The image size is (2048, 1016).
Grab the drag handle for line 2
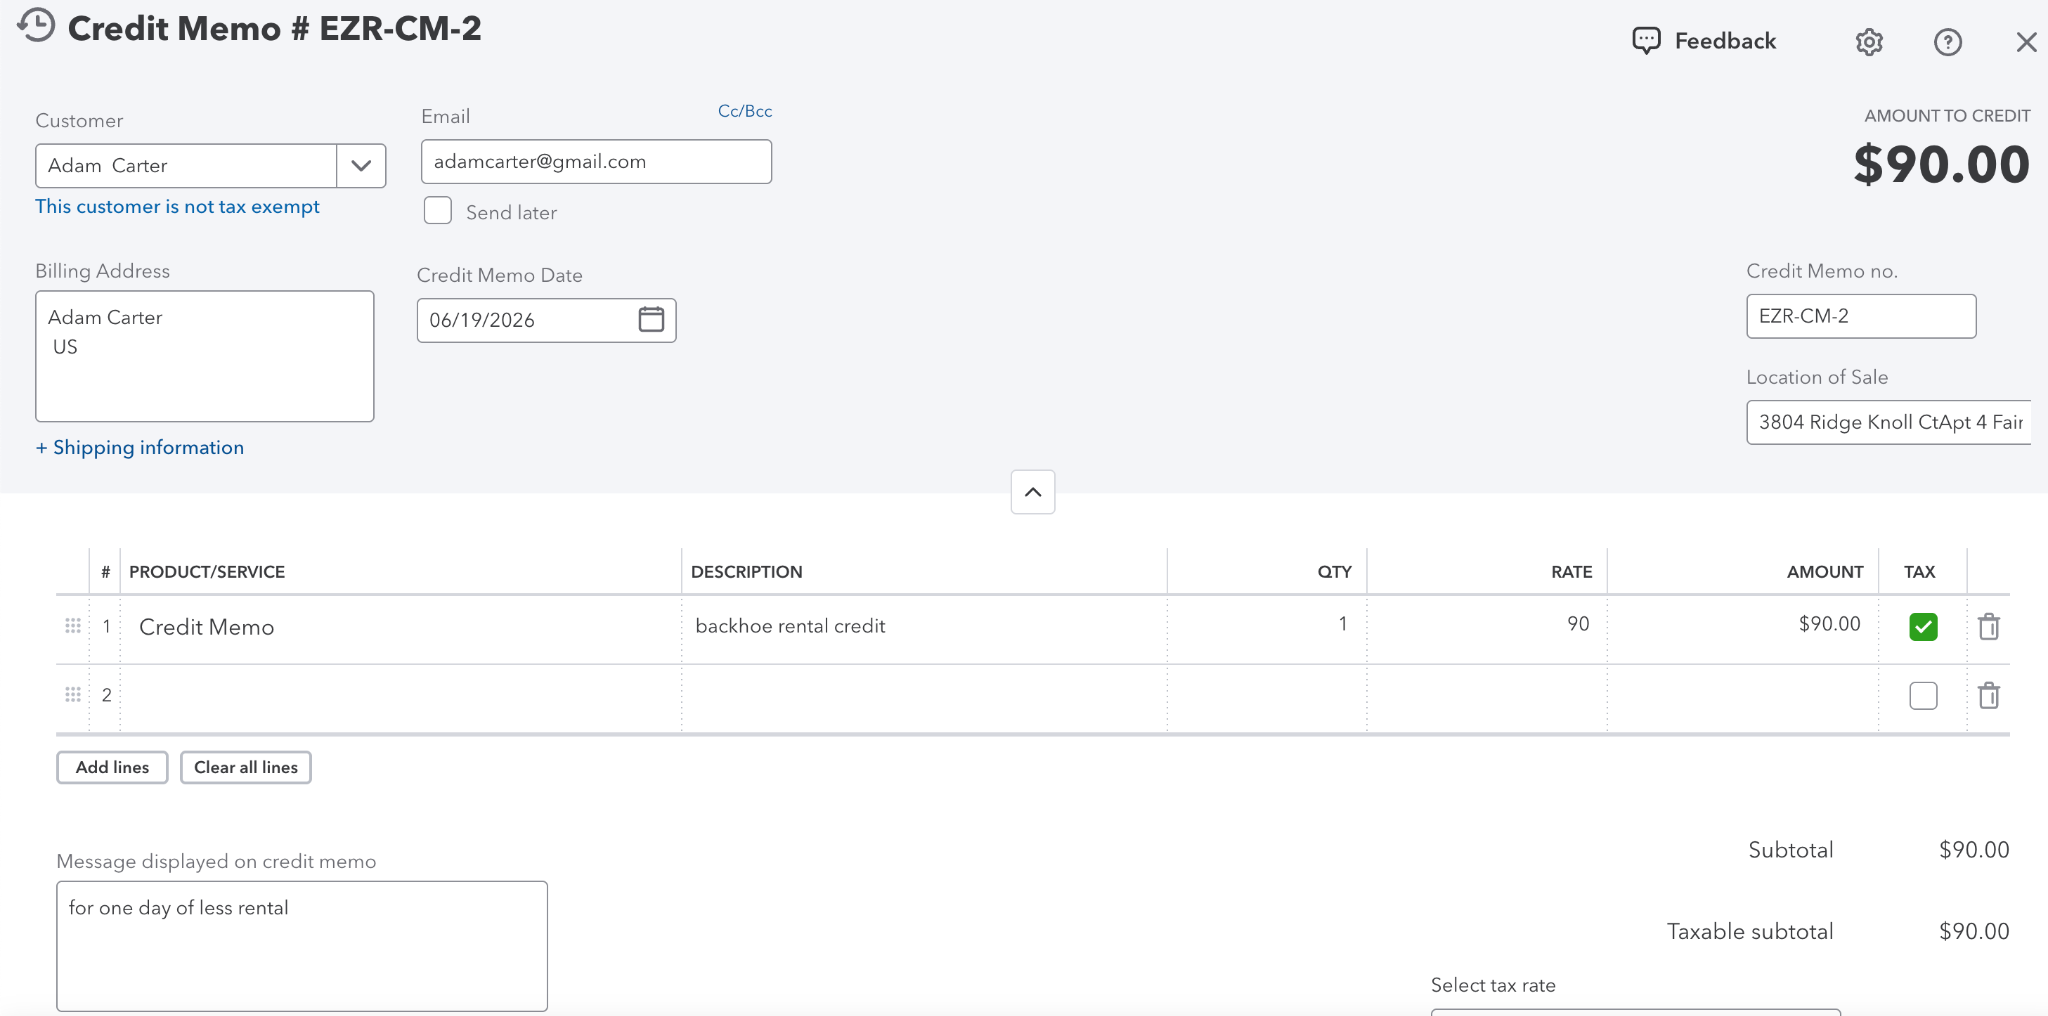73,694
